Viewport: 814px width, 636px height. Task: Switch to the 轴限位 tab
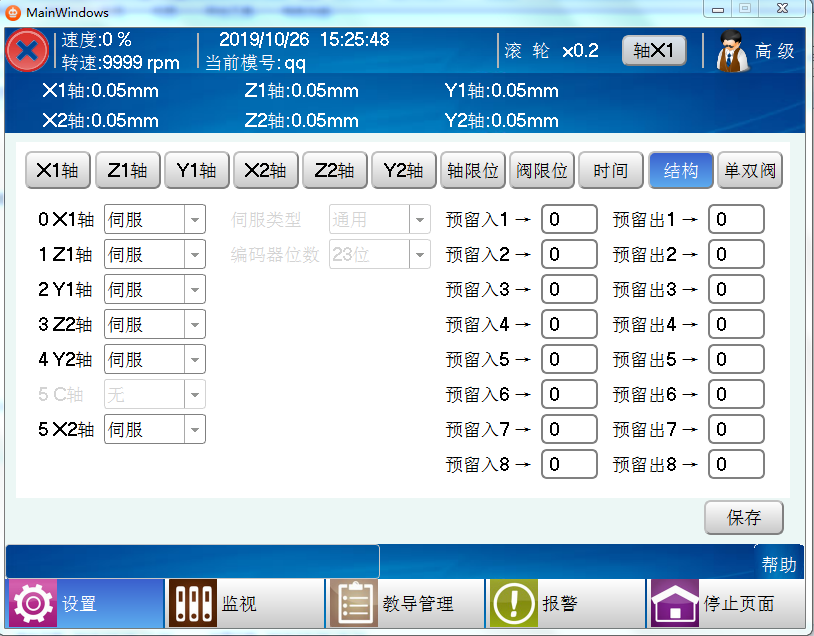(472, 171)
